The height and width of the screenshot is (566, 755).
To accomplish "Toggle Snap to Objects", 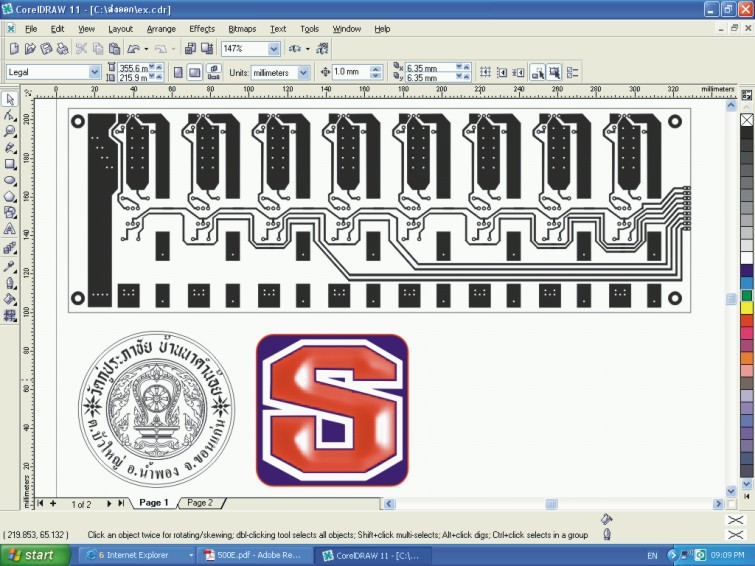I will [x=518, y=73].
